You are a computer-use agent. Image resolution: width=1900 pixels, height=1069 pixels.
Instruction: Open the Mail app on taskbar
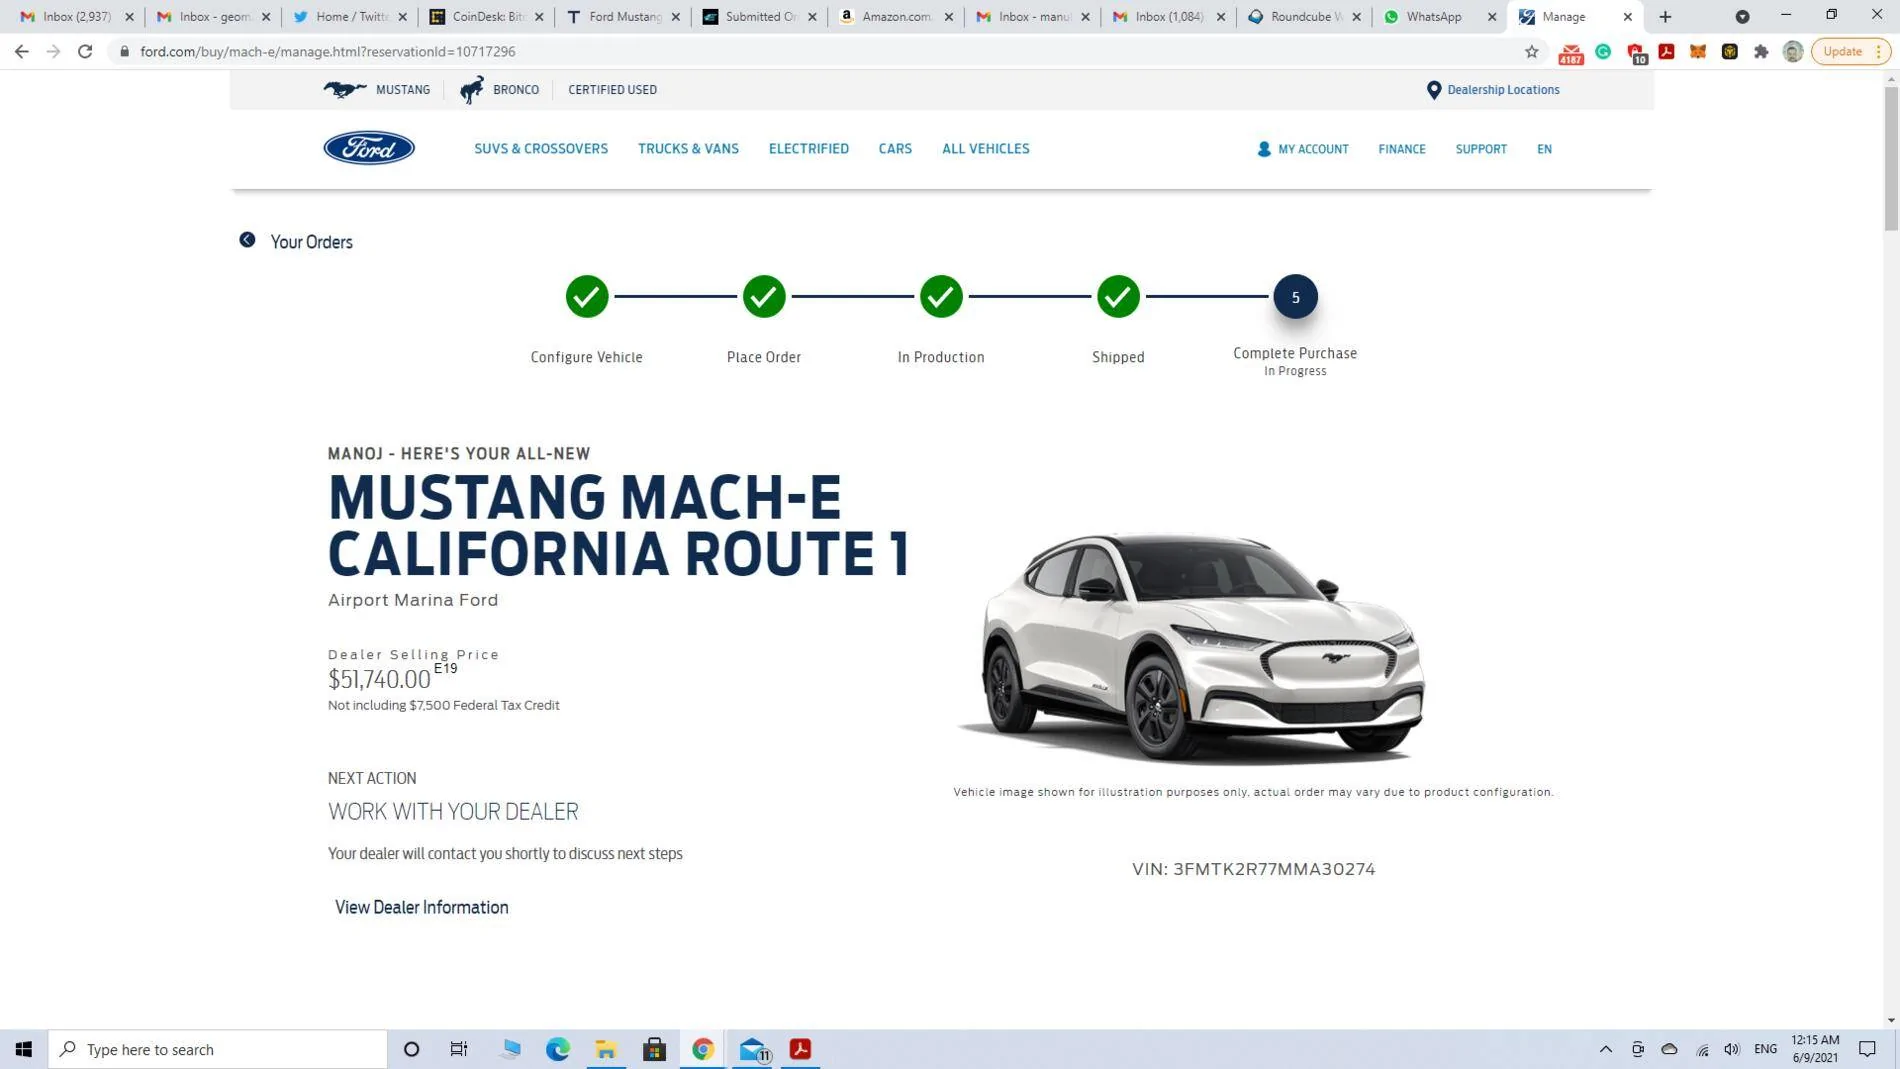pos(752,1049)
